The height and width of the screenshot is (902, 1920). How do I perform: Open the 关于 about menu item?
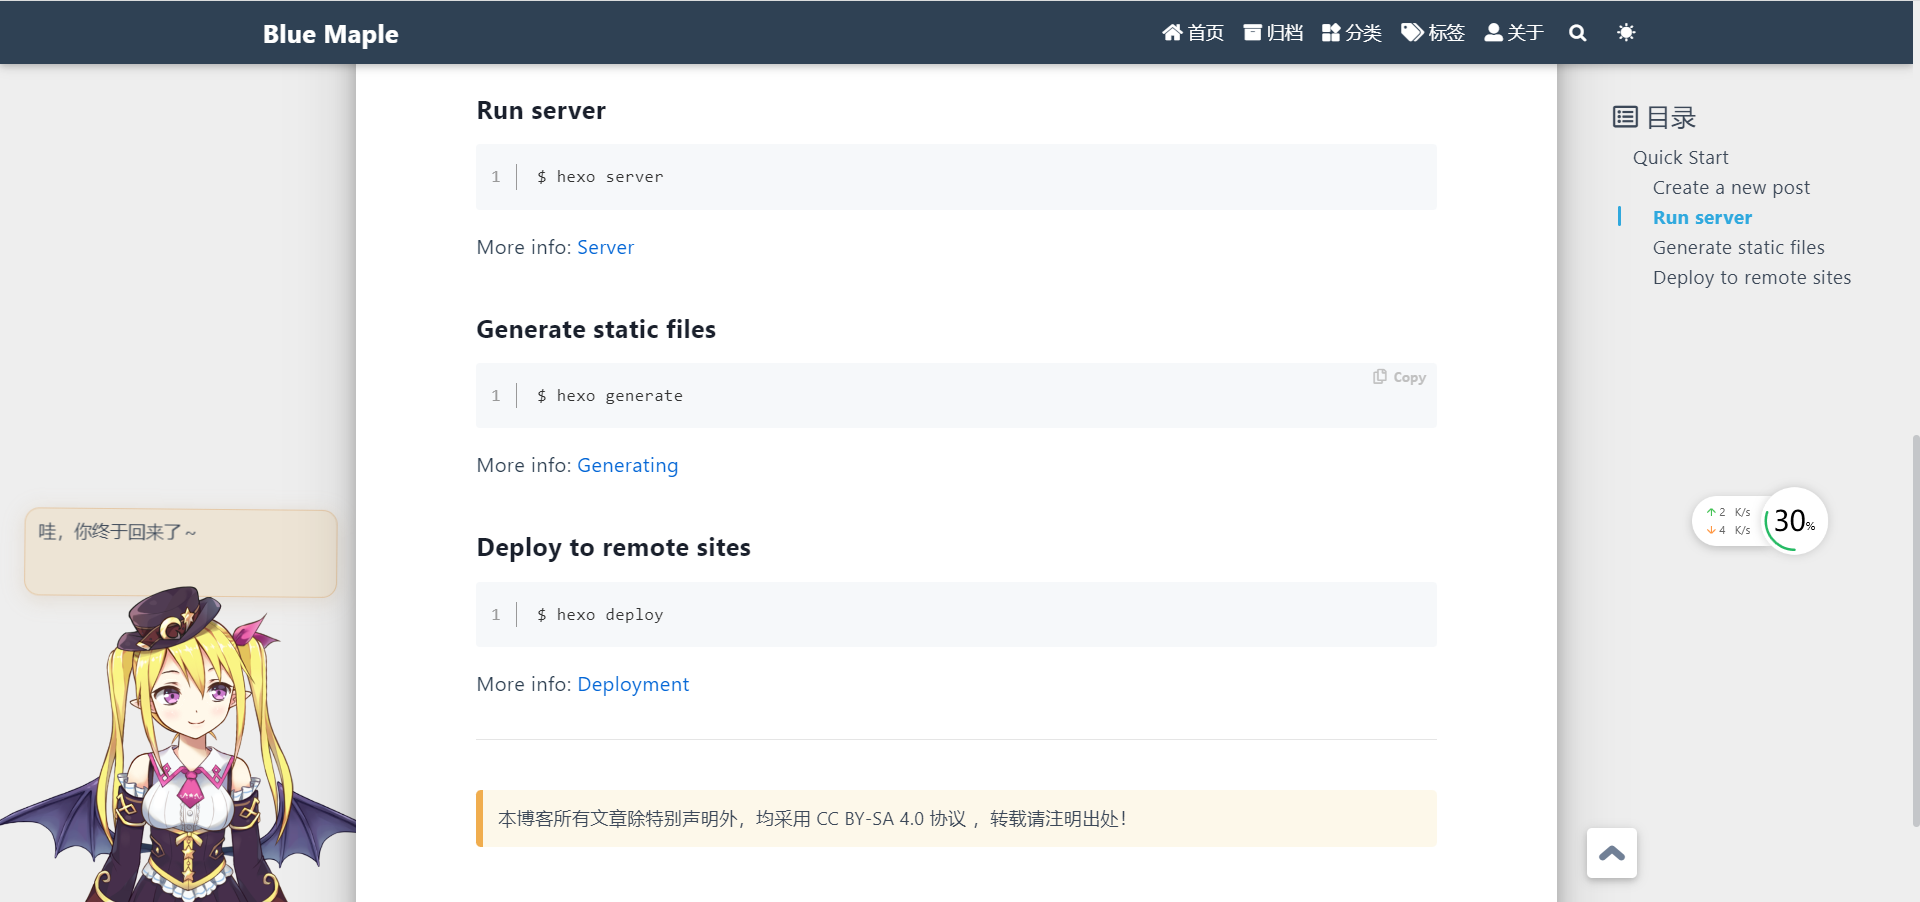(1514, 33)
